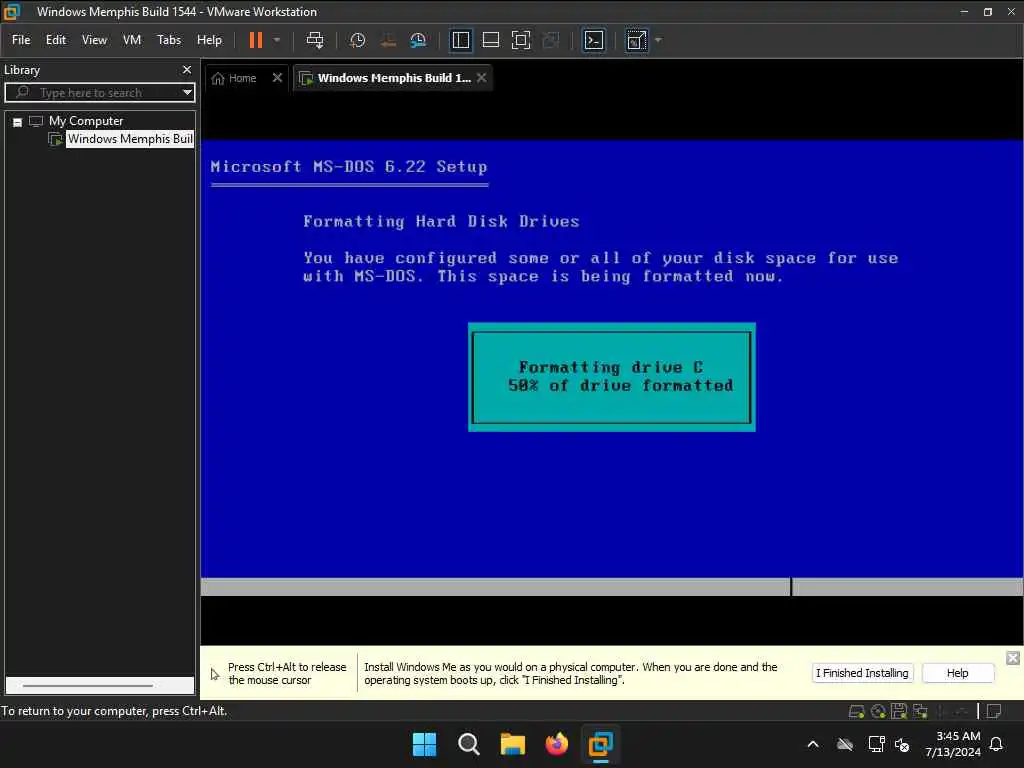Viewport: 1024px width, 768px height.
Task: Select Windows Memphis Build VM in library
Action: [130, 138]
